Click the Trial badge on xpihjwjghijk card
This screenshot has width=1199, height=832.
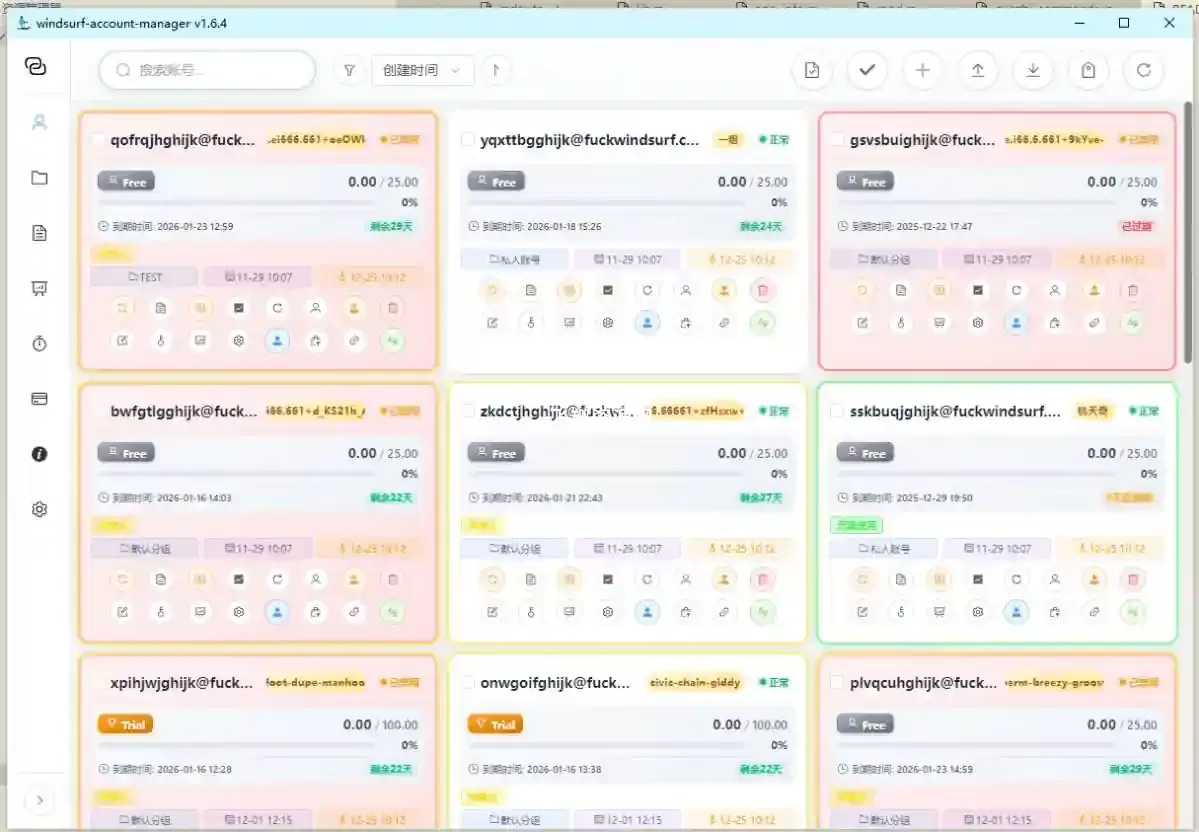(125, 724)
